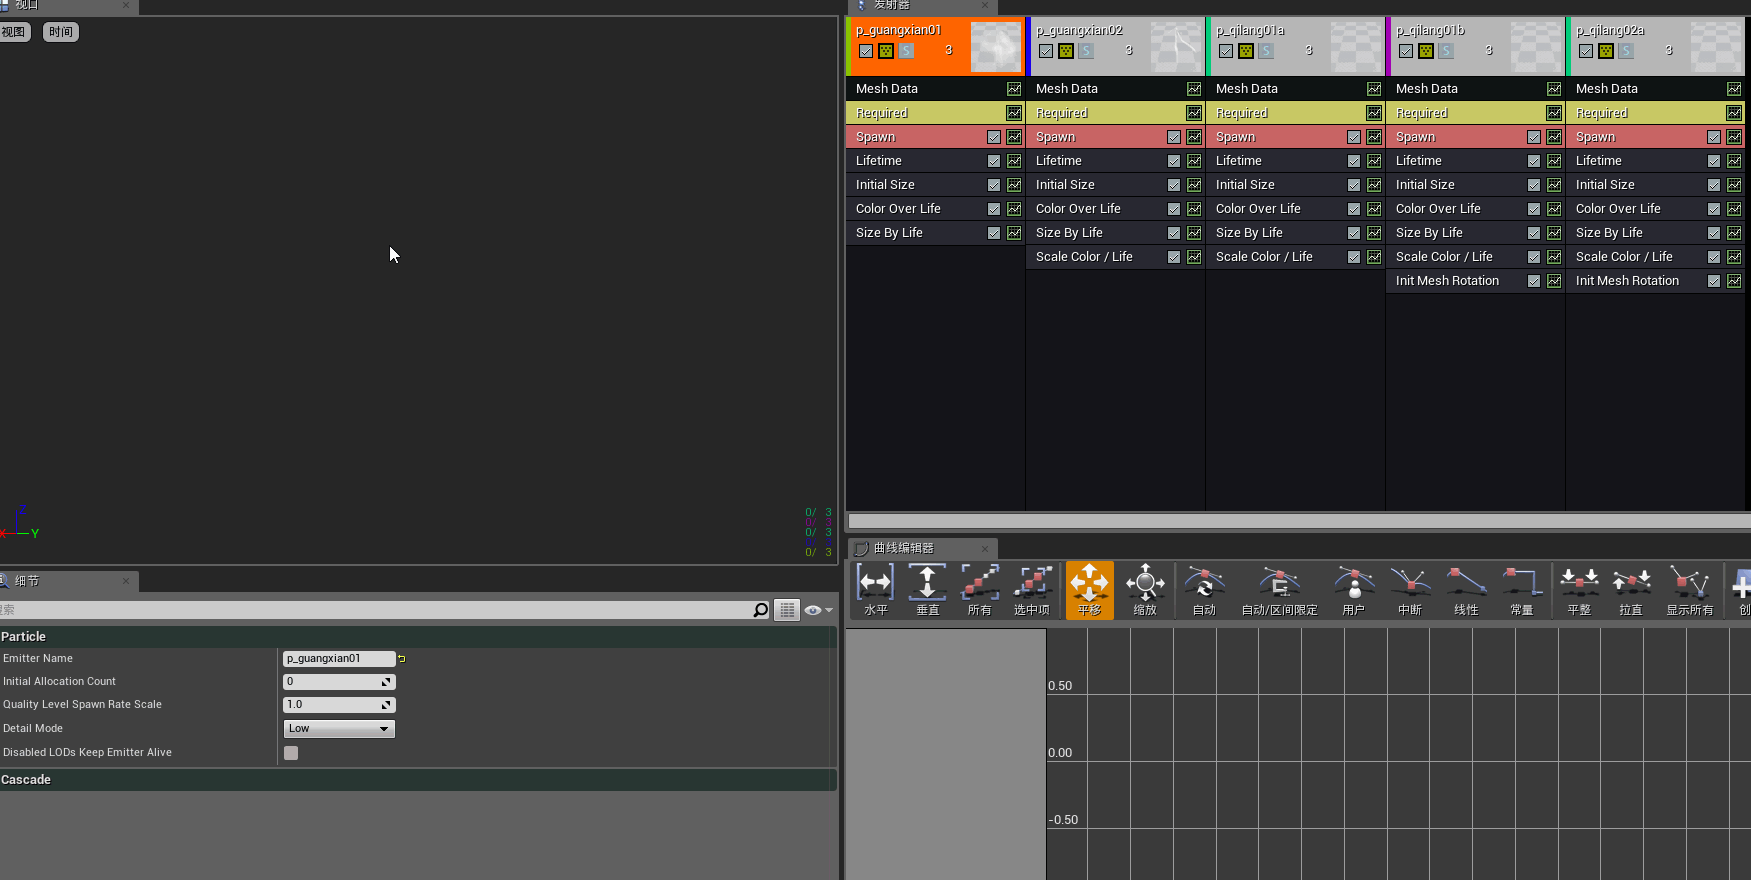This screenshot has width=1751, height=880.
Task: Disable Scale Color / Life in p_guangxian02
Action: click(1174, 257)
